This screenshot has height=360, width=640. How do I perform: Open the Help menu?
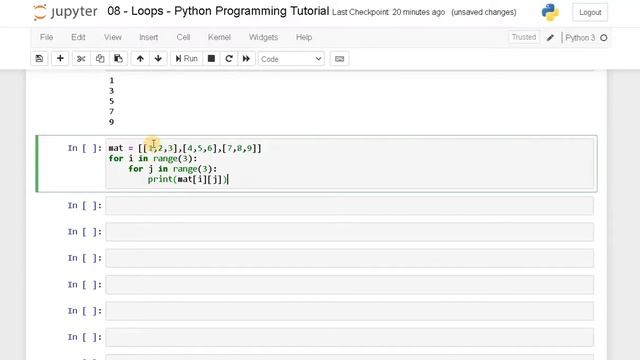pos(304,37)
